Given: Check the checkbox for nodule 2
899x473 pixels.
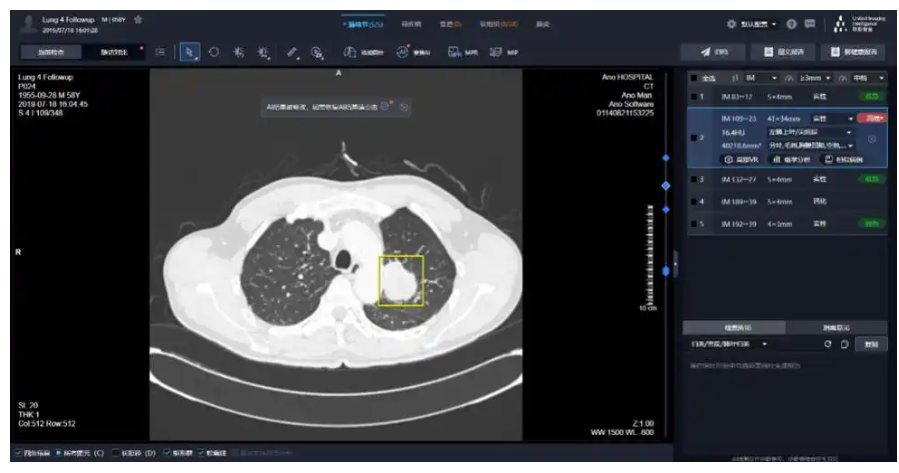Looking at the screenshot, I should (694, 138).
